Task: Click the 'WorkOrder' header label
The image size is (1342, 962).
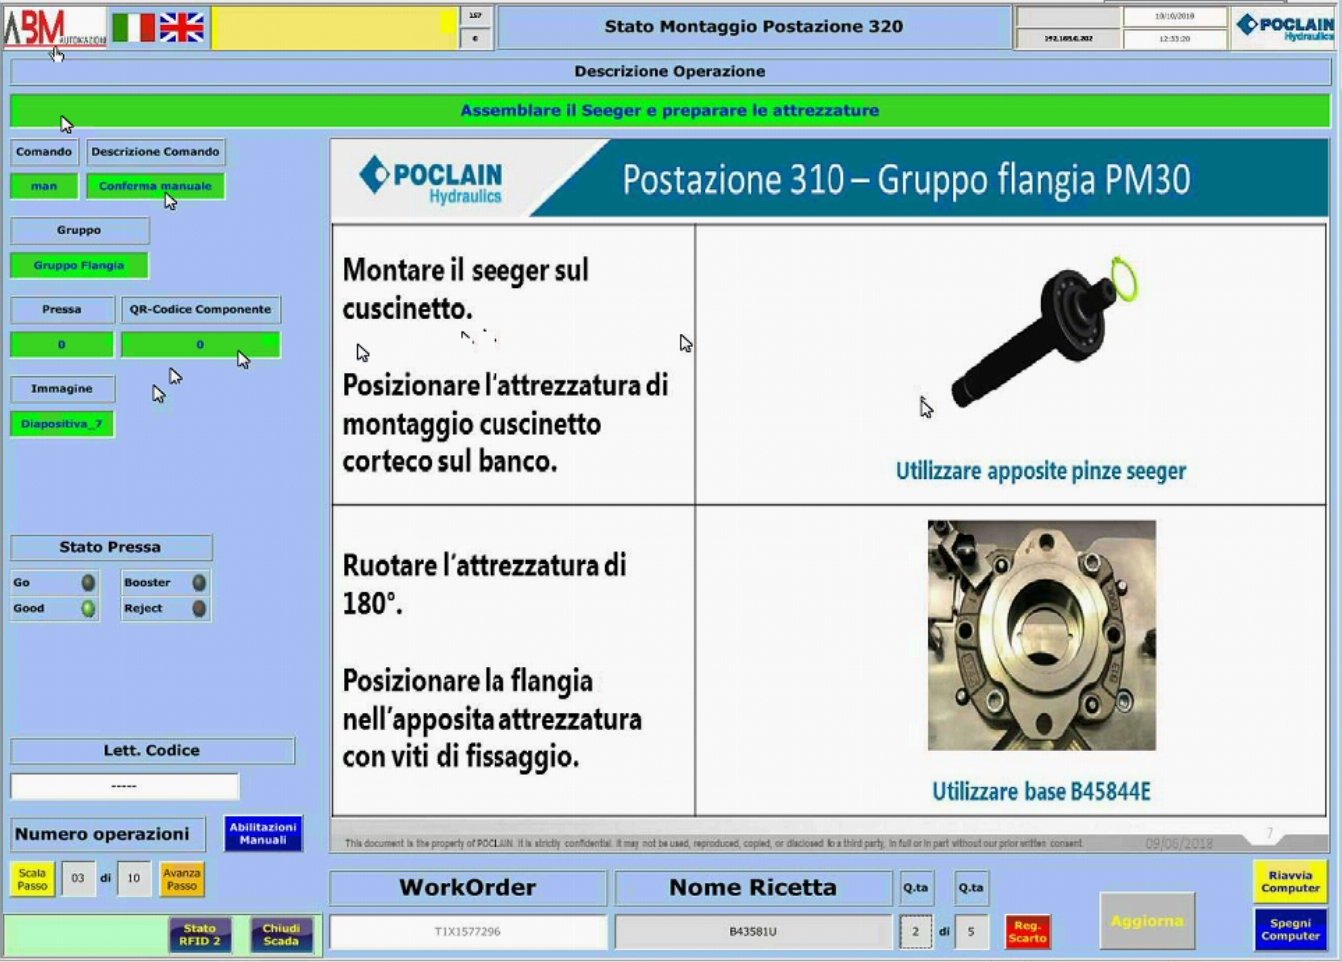Action: [468, 887]
